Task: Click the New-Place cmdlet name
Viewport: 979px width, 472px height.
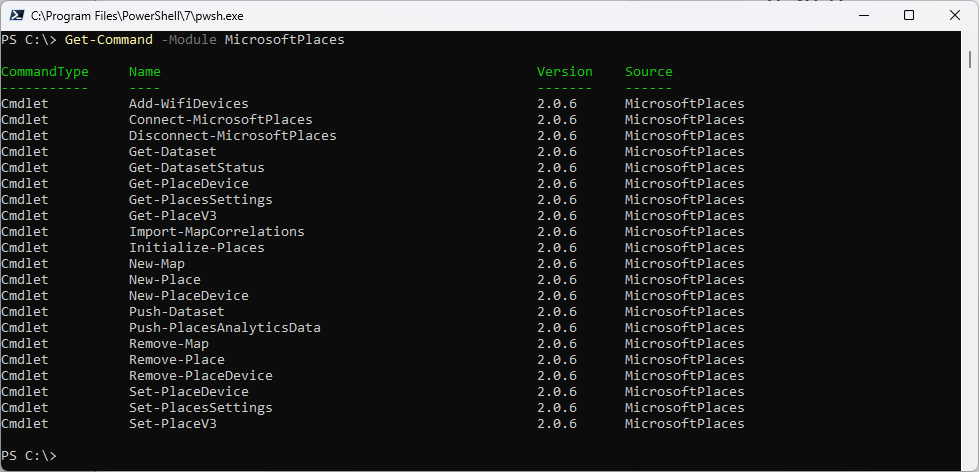Action: pyautogui.click(x=165, y=280)
